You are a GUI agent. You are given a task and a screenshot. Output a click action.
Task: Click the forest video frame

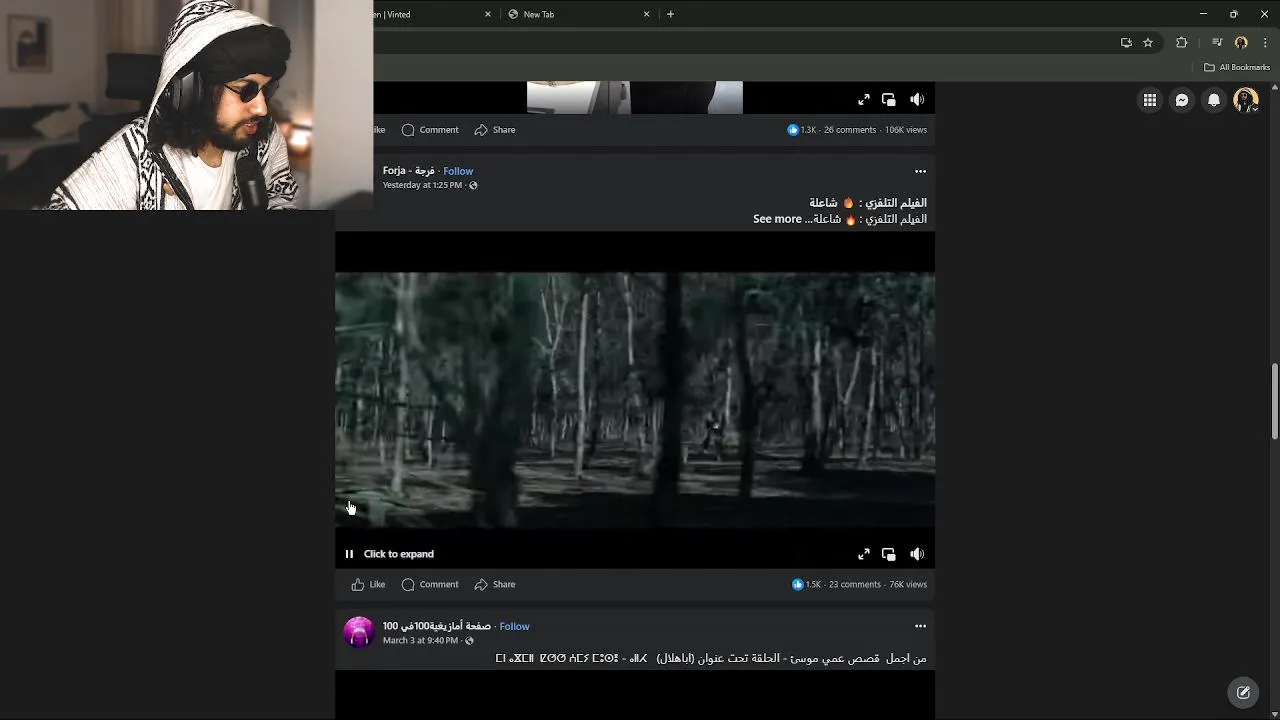click(x=635, y=400)
